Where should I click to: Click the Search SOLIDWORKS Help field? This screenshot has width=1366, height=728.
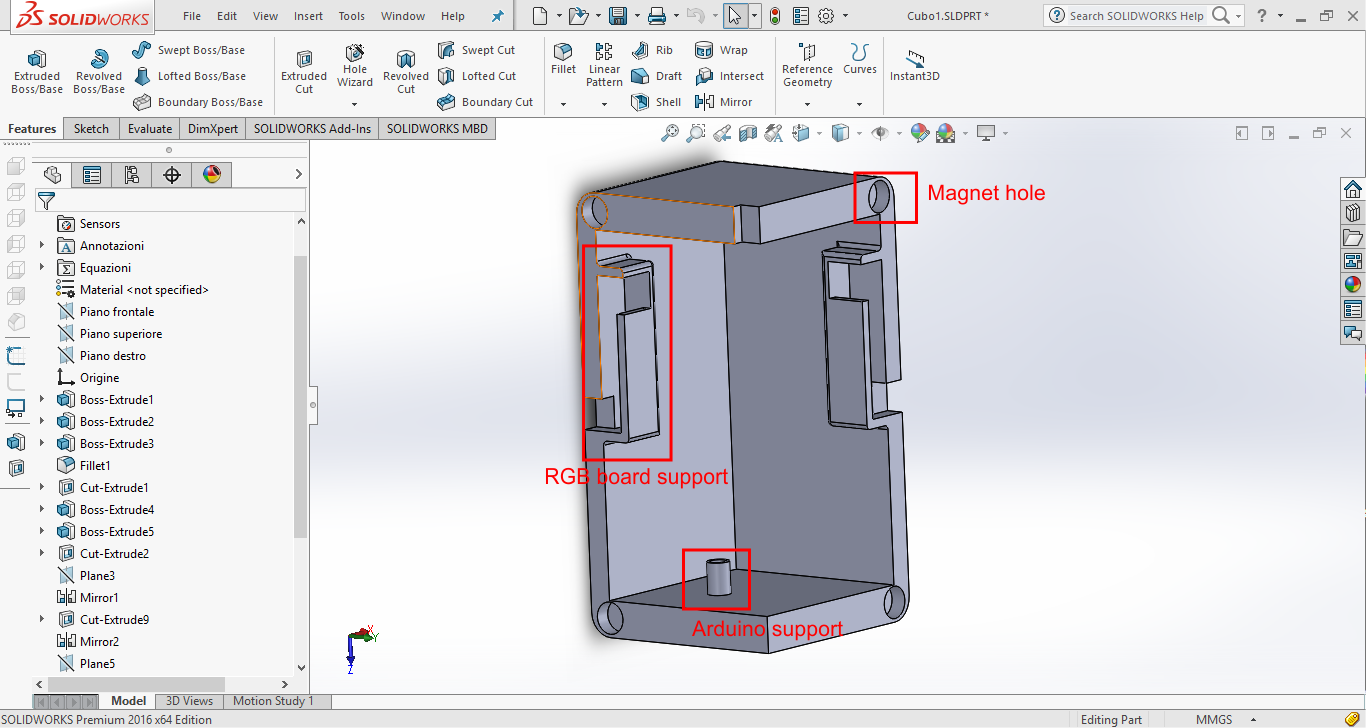pyautogui.click(x=1135, y=16)
